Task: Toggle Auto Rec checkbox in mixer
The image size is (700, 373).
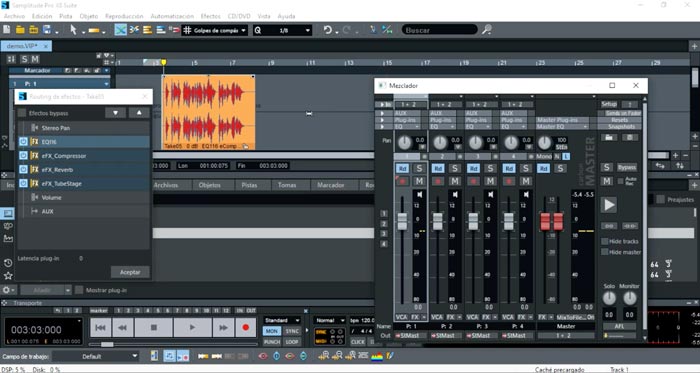Action: (621, 181)
